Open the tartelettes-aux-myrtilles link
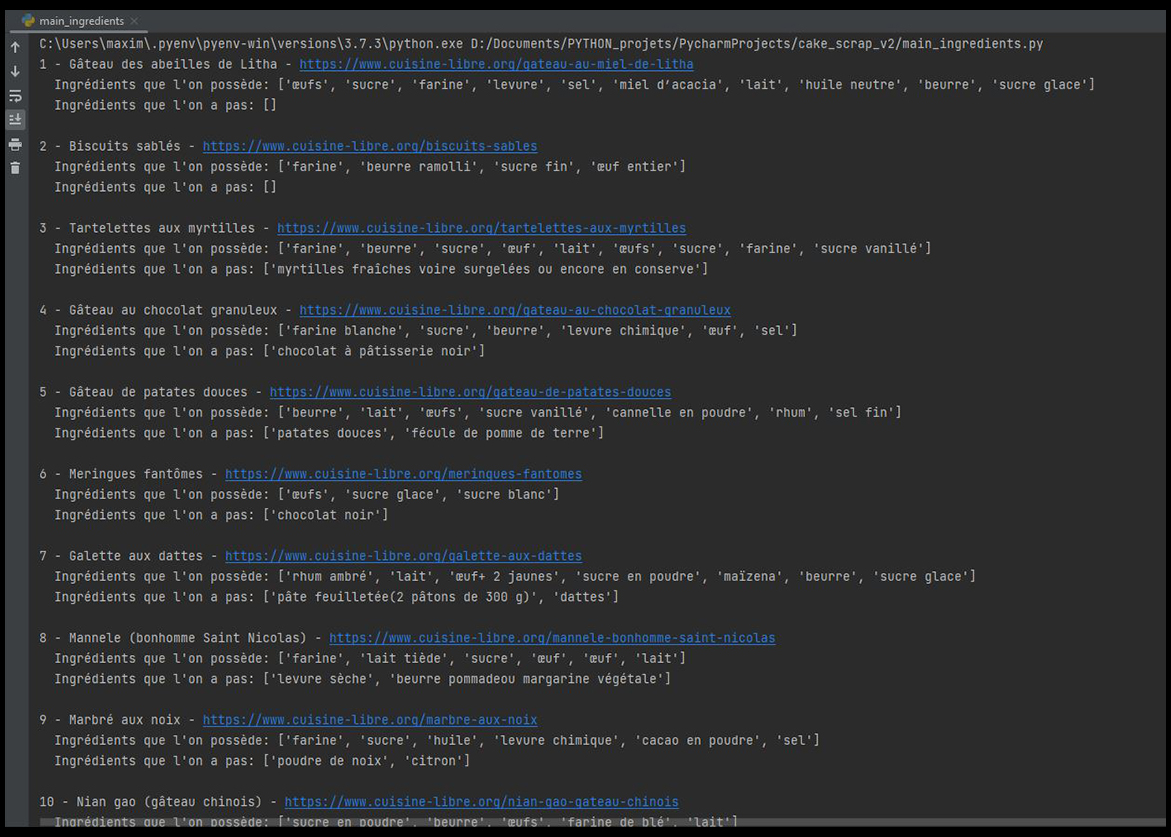This screenshot has width=1171, height=837. coord(481,228)
